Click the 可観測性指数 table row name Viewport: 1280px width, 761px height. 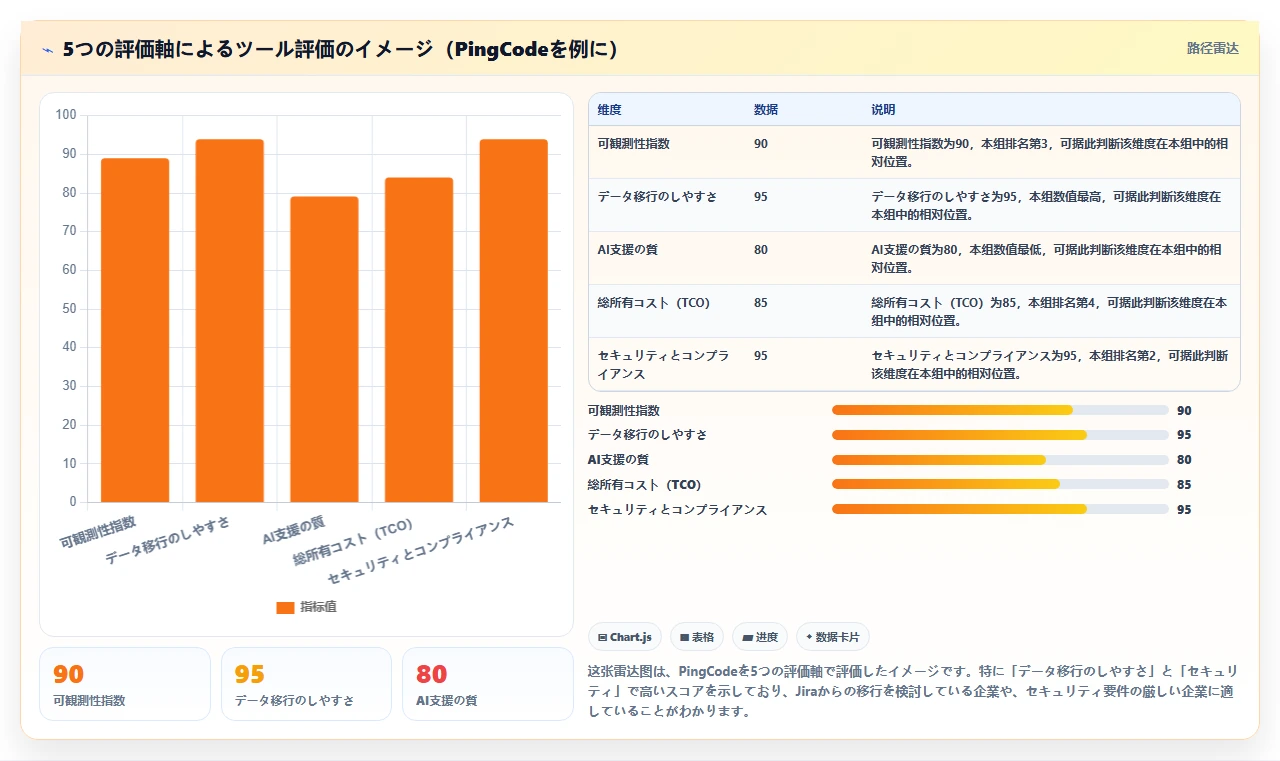click(x=633, y=144)
